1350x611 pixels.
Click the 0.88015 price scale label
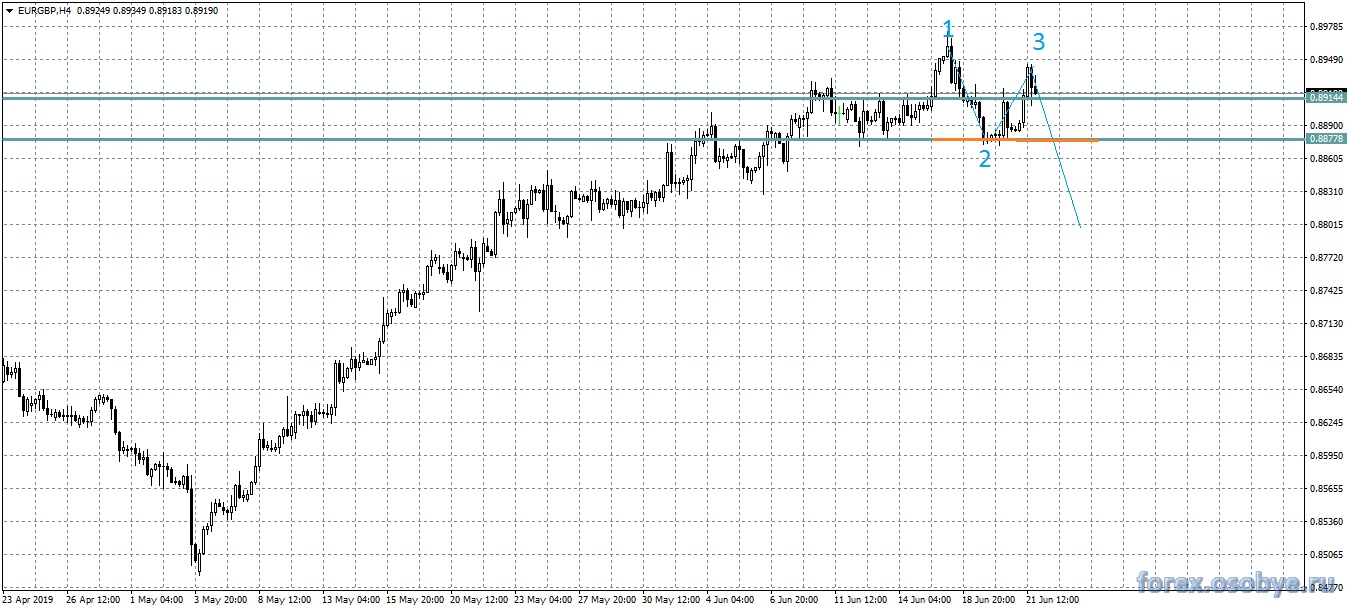[1327, 225]
